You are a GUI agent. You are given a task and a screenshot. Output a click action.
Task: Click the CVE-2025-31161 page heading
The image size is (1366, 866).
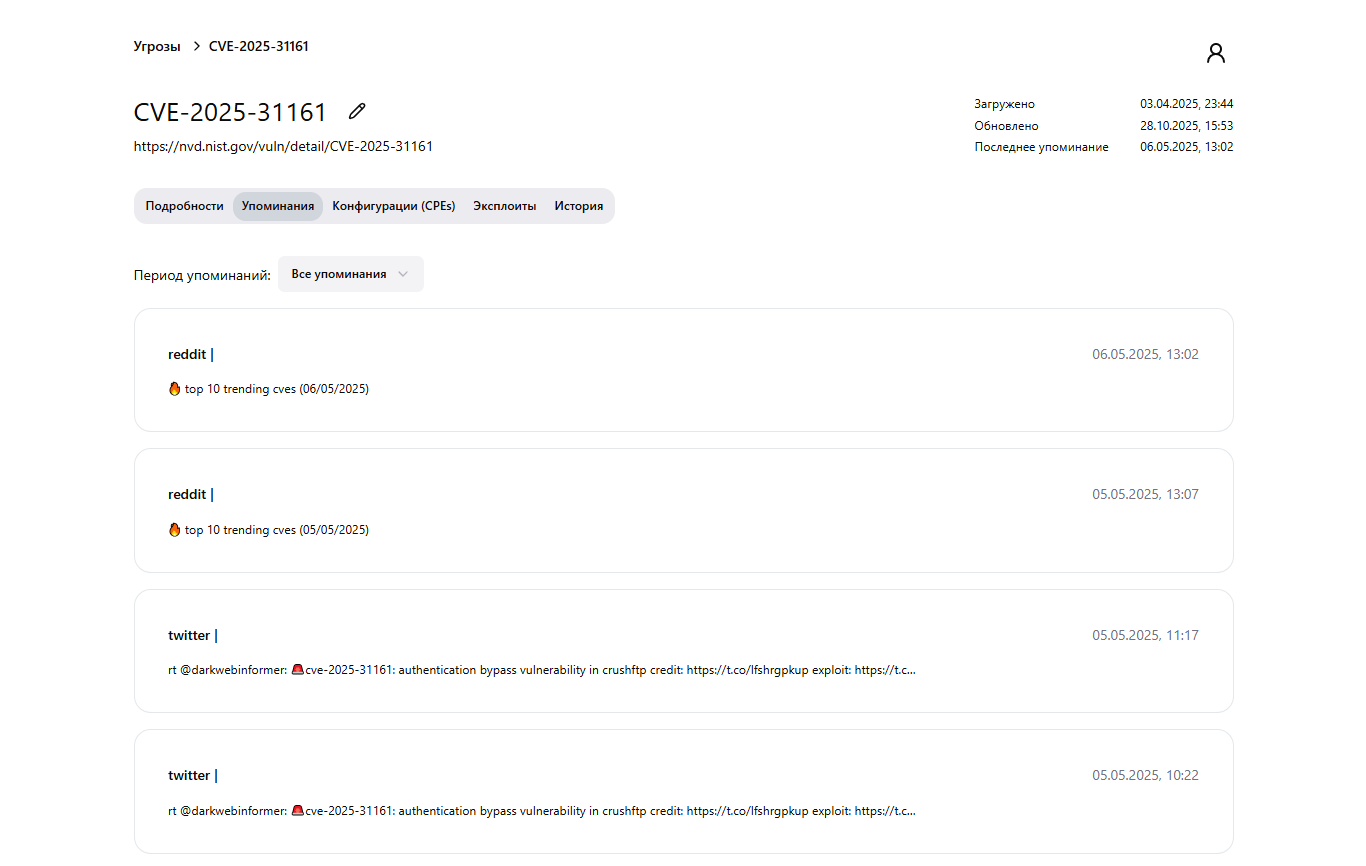click(231, 112)
